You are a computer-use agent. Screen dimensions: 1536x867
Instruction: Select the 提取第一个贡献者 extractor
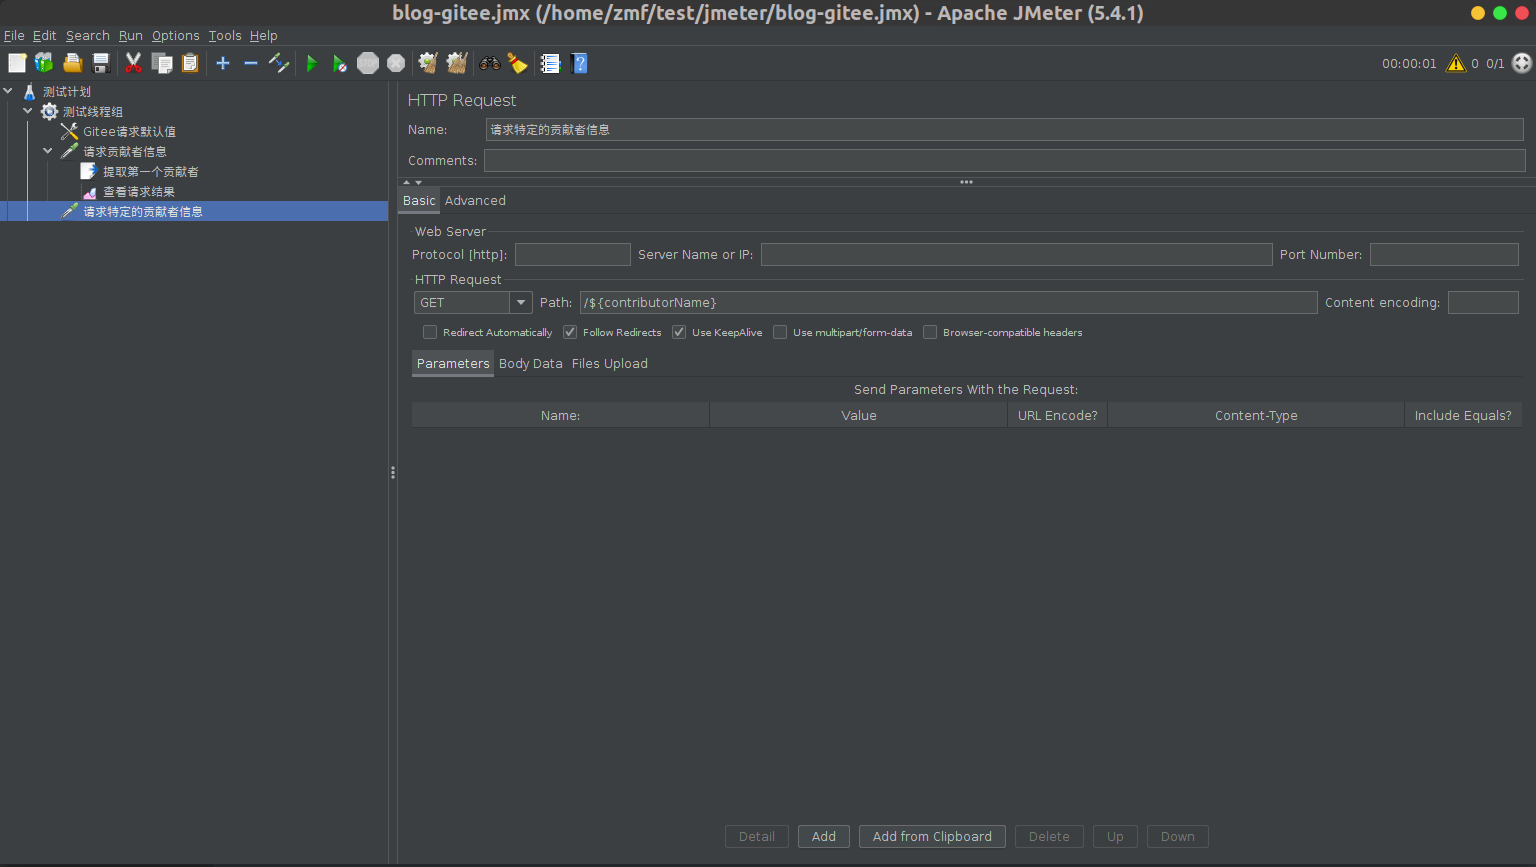[x=151, y=171]
